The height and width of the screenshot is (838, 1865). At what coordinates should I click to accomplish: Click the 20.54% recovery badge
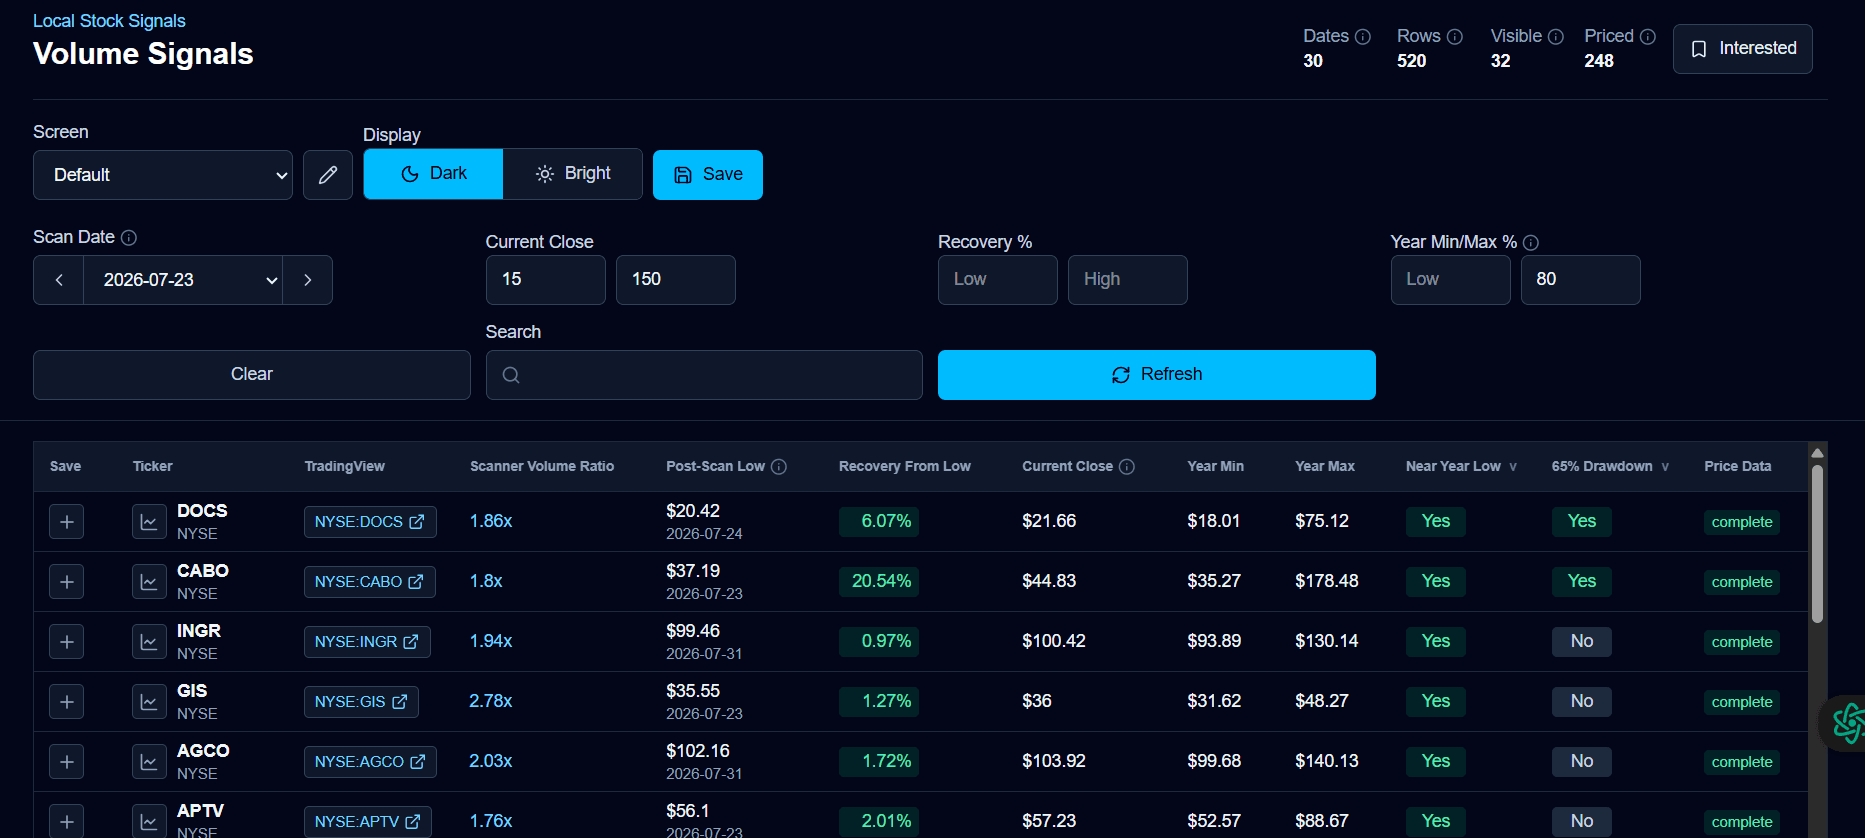(x=879, y=582)
